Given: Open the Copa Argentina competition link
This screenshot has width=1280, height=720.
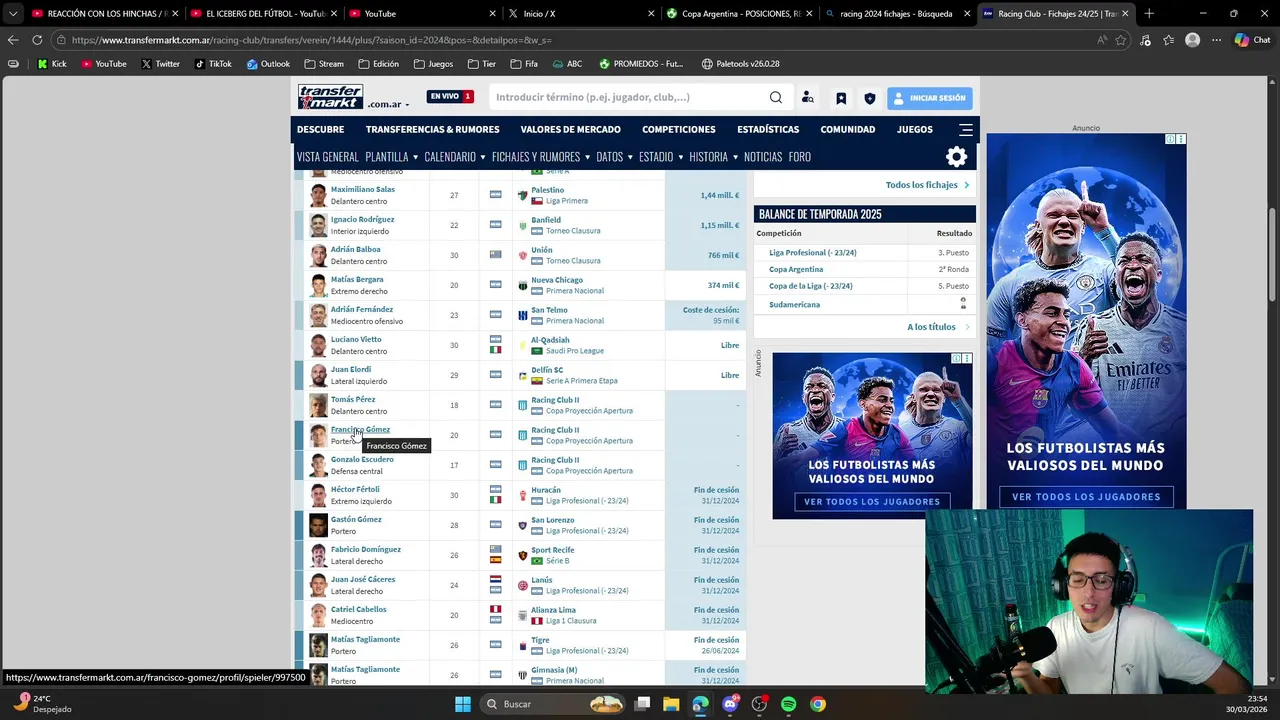Looking at the screenshot, I should coord(796,269).
